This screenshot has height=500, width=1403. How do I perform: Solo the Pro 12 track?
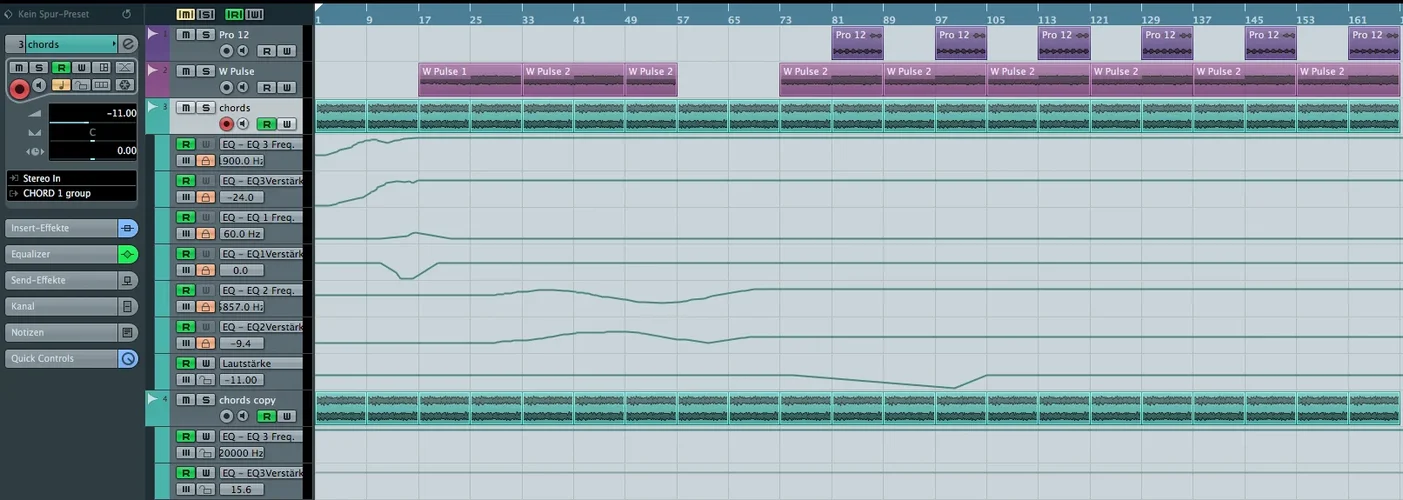tap(205, 35)
